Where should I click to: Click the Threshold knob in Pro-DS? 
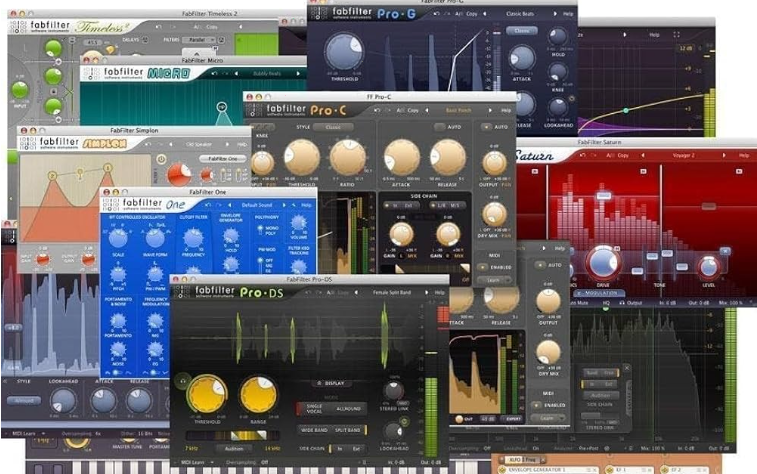point(207,395)
